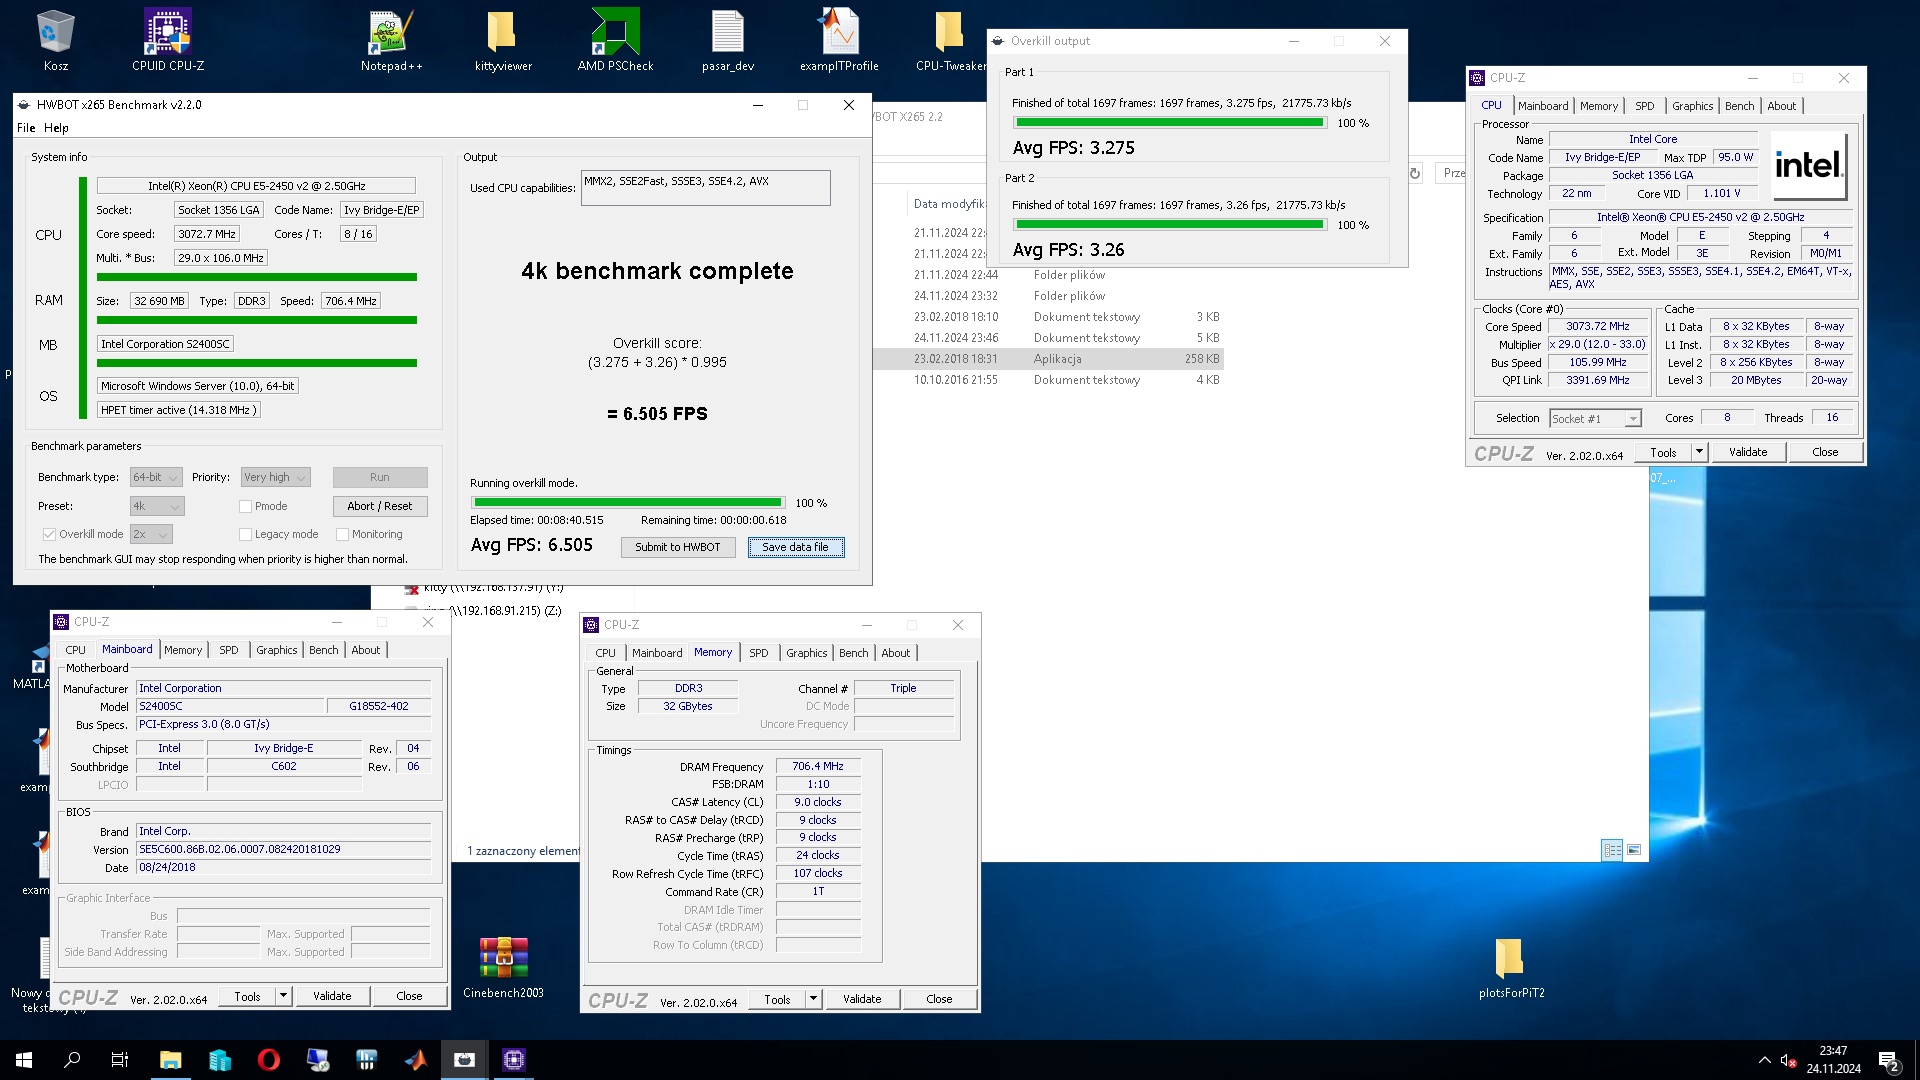Click Validate in CPU-Z Memory window
Image resolution: width=1920 pixels, height=1080 pixels.
coord(862,999)
